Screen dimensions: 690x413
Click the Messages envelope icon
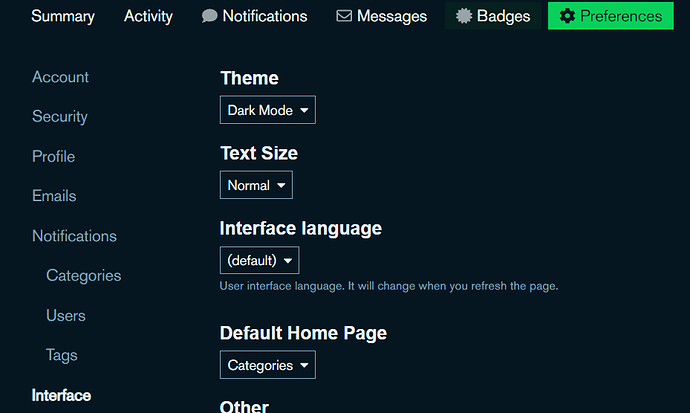click(x=344, y=16)
